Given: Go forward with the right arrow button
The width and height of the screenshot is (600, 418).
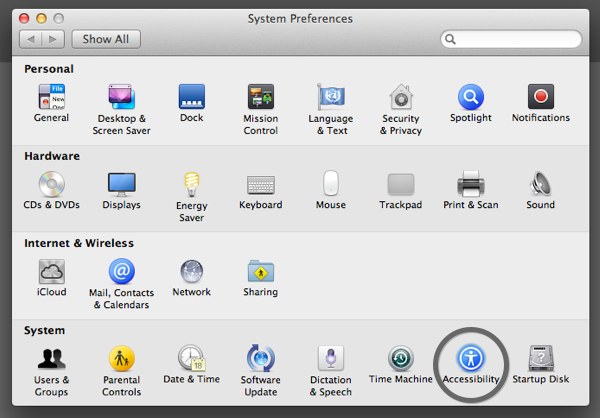Looking at the screenshot, I should pos(53,39).
